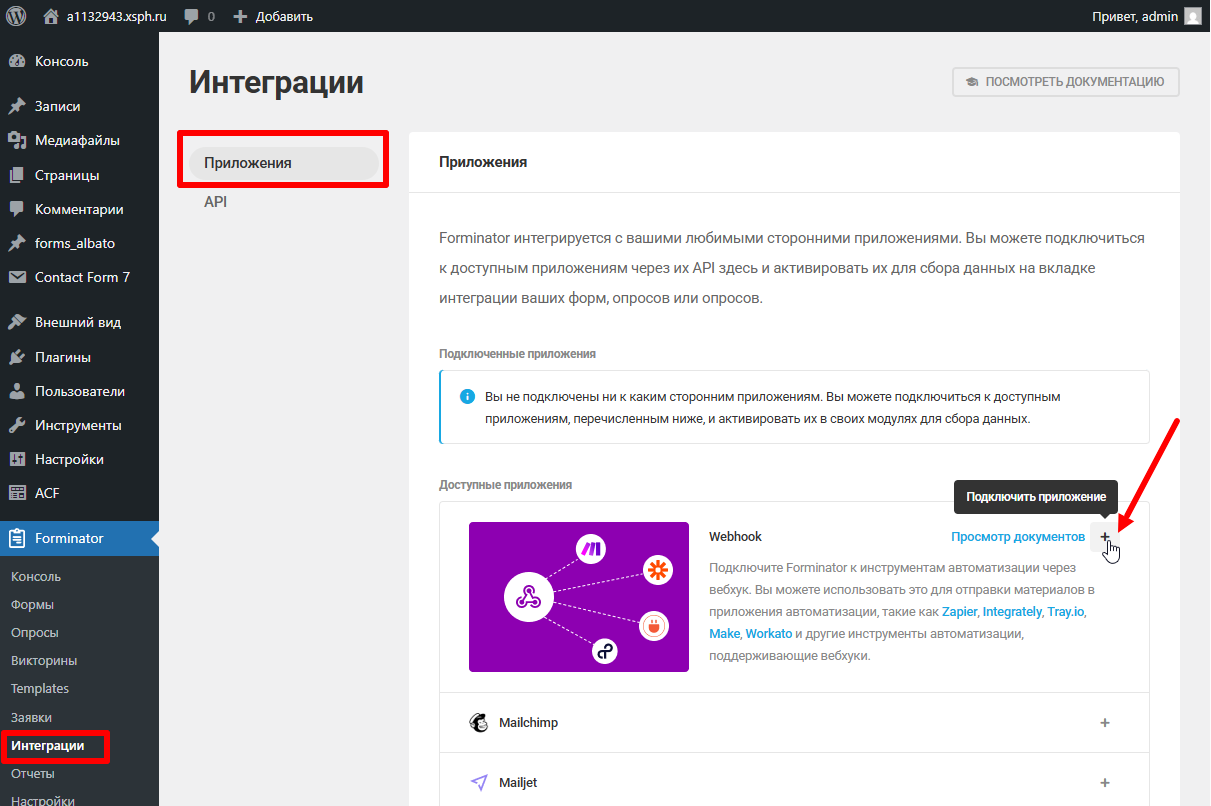Viewport: 1211px width, 806px height.
Task: Click the Webhook integration purple thumbnail
Action: click(x=578, y=597)
